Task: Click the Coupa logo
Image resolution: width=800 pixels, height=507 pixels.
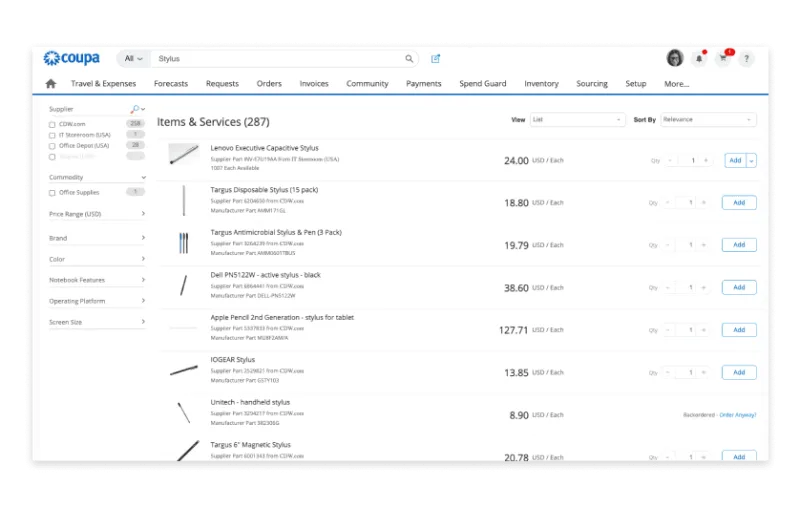Action: [71, 58]
